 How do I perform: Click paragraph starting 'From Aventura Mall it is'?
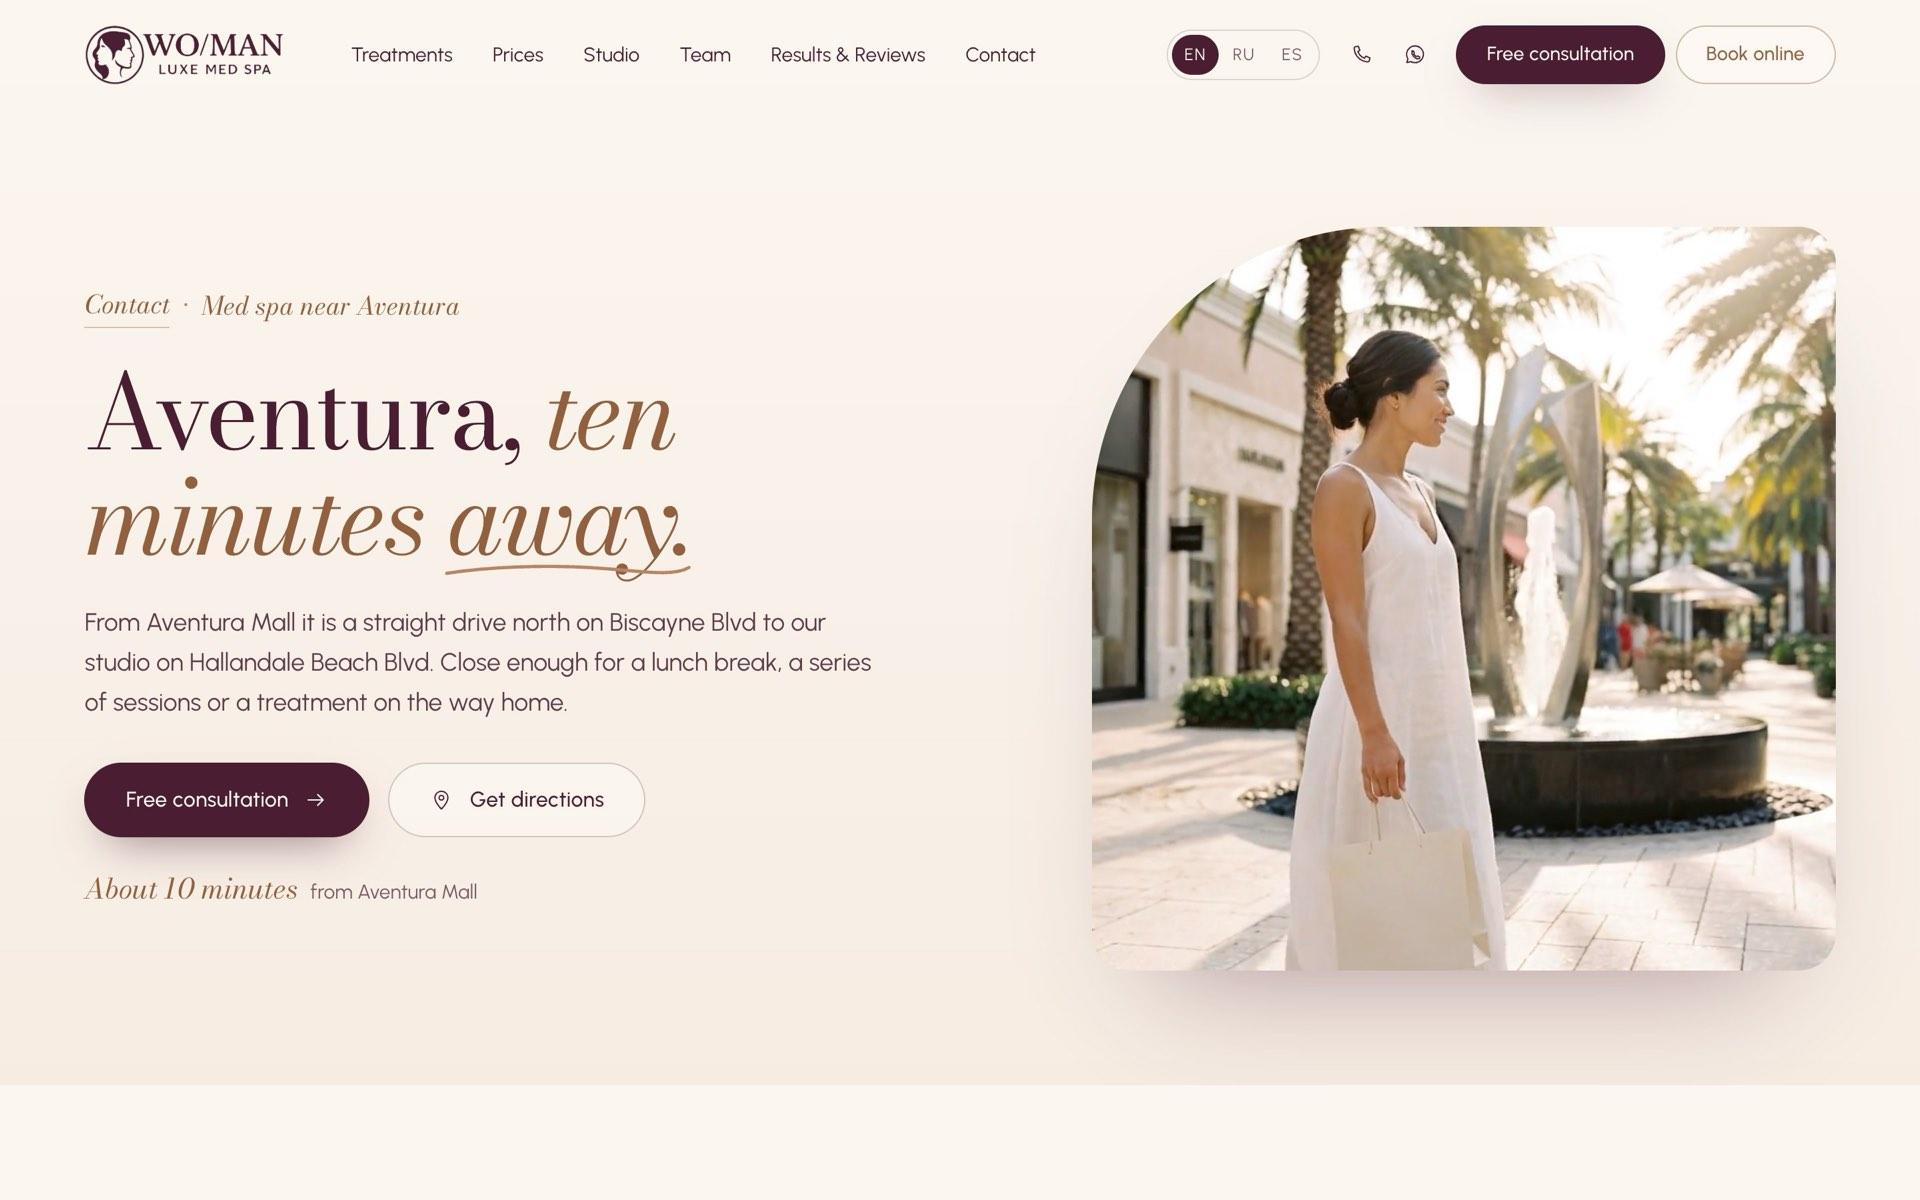[x=478, y=662]
